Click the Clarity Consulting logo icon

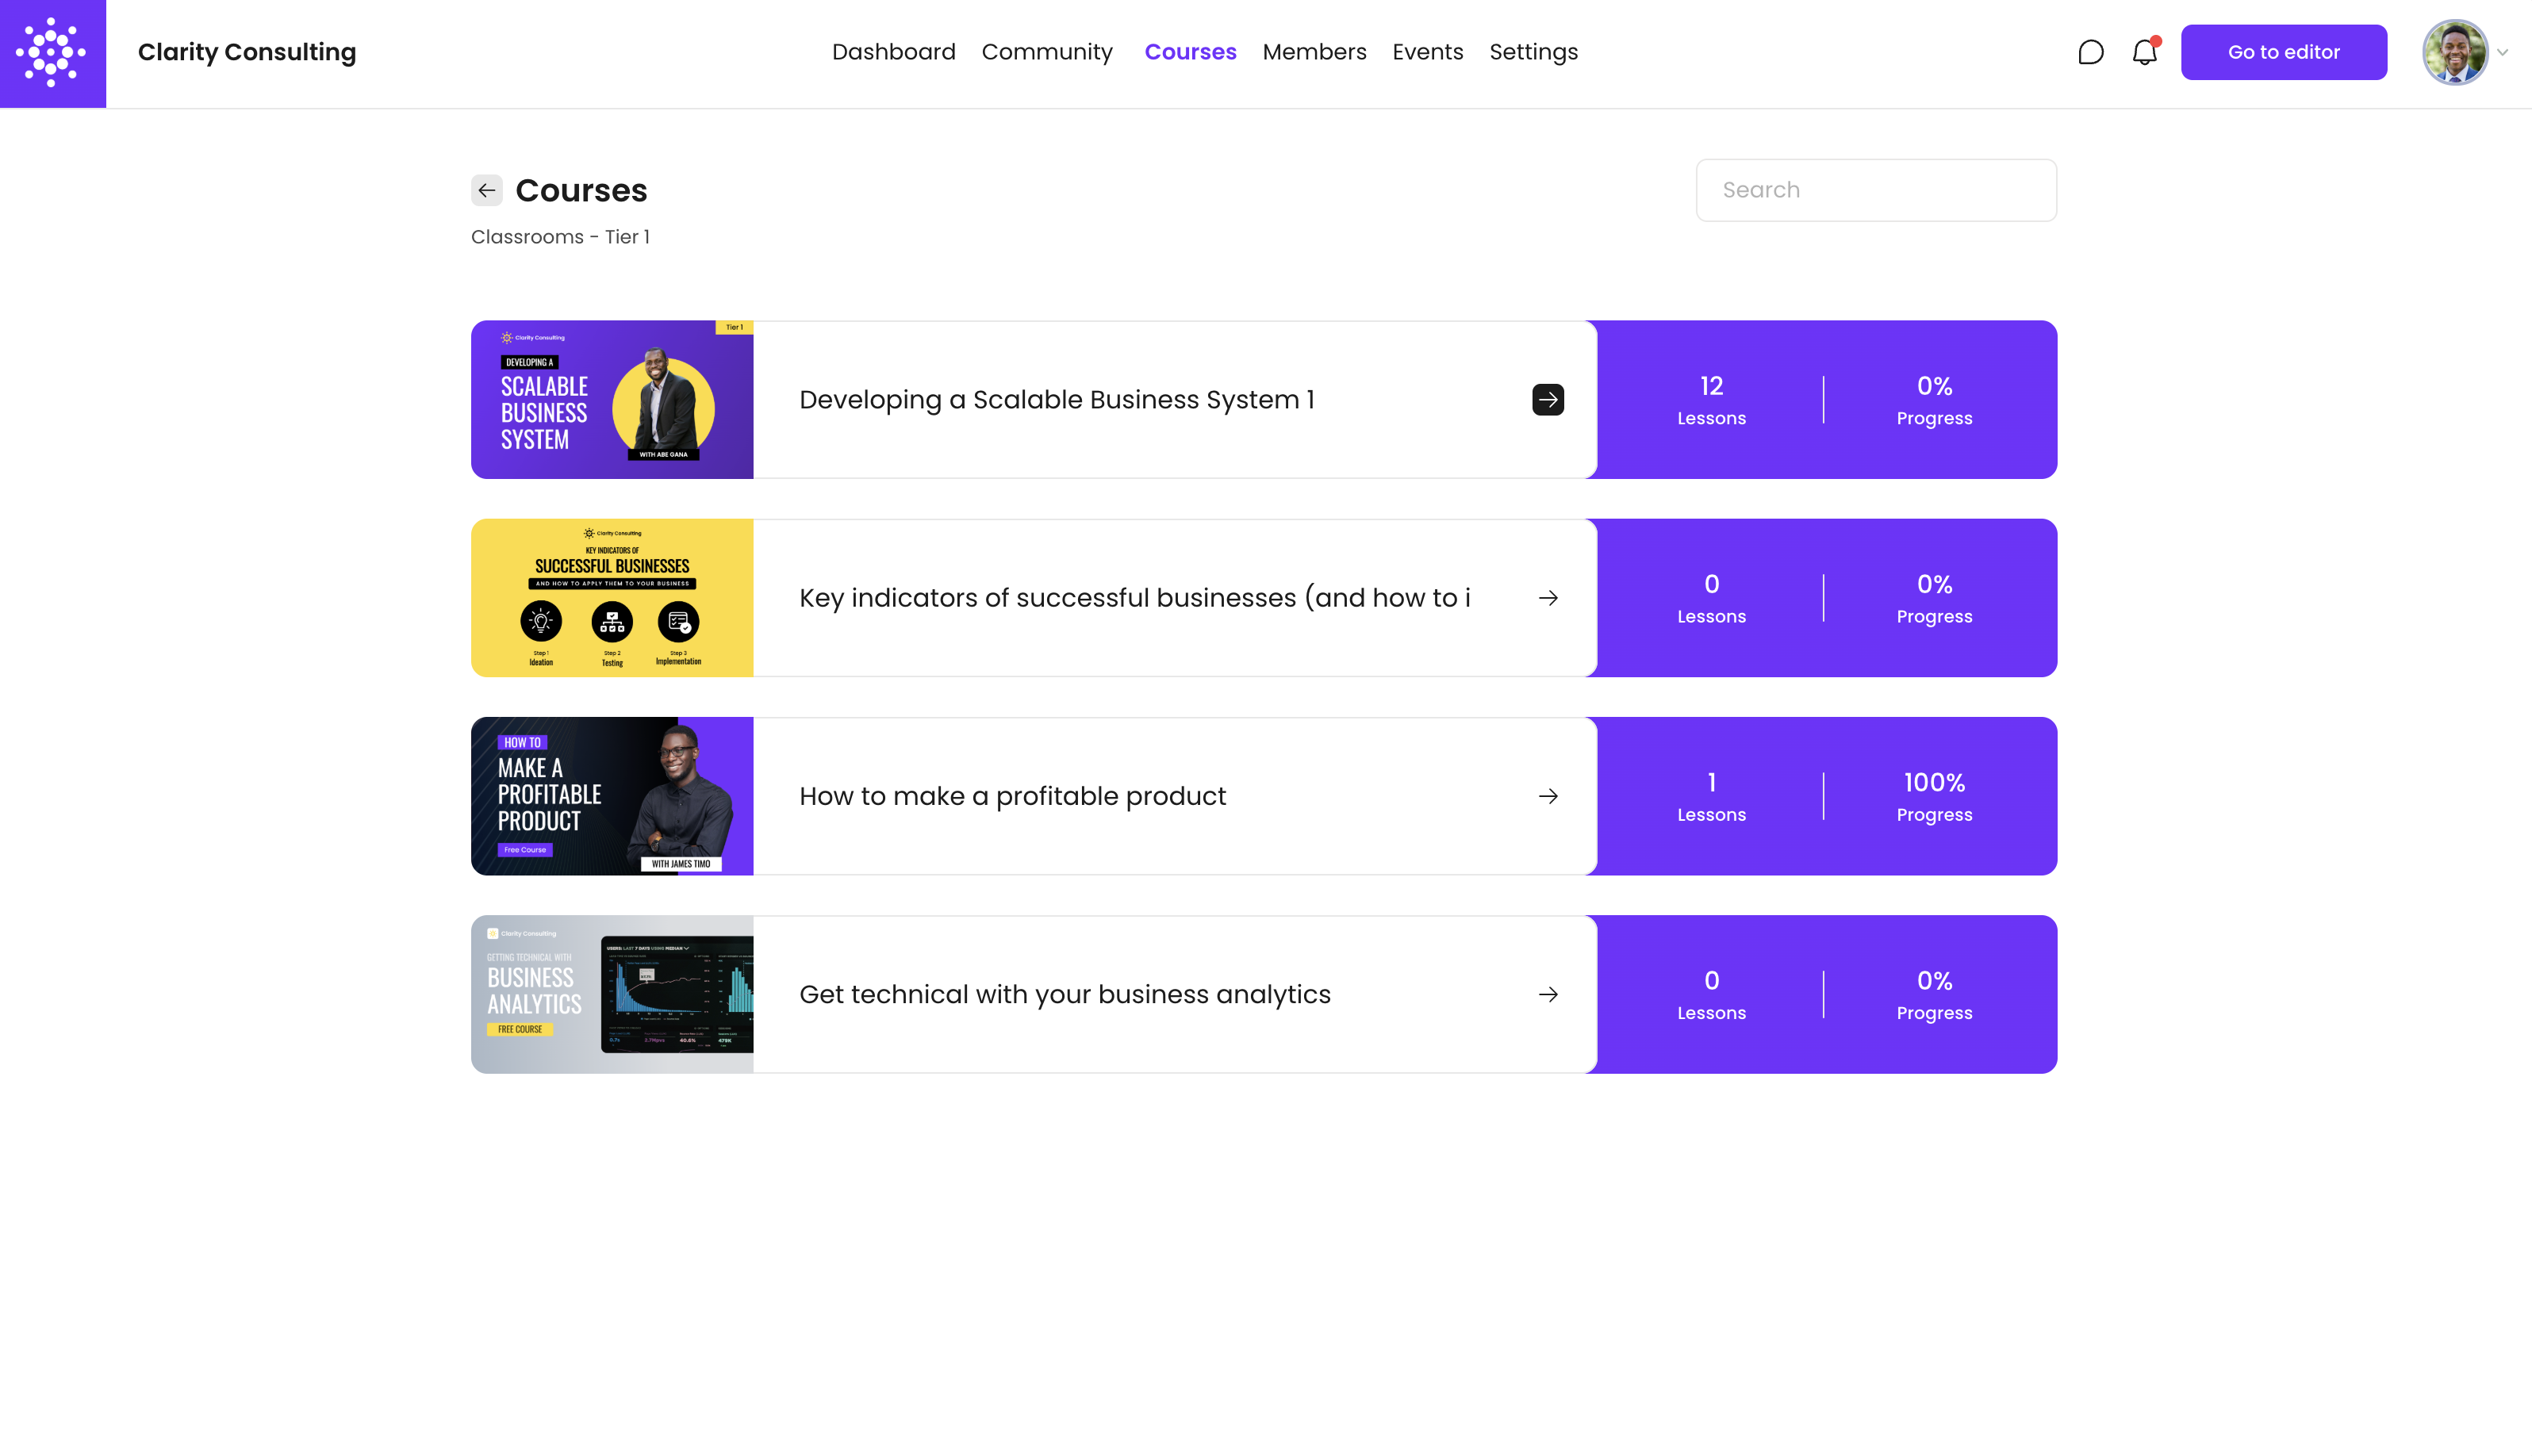[x=52, y=53]
